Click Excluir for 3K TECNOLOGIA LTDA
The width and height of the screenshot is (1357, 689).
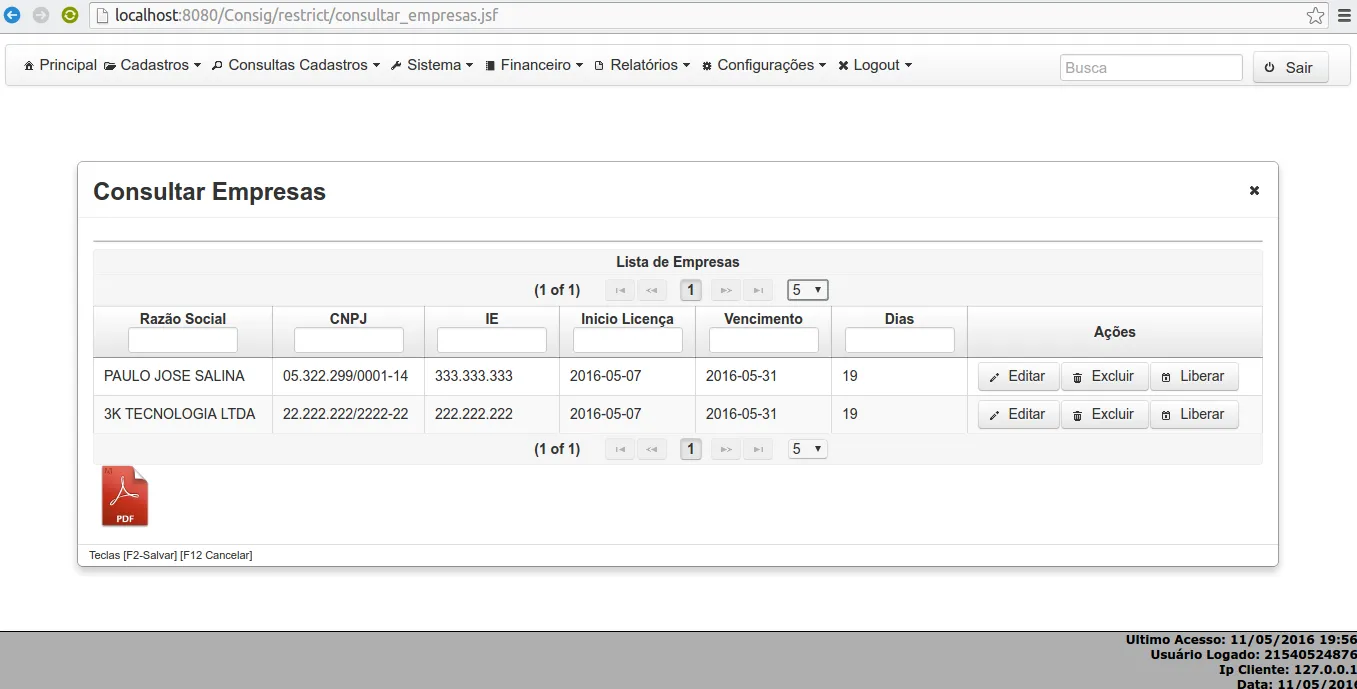(1104, 415)
